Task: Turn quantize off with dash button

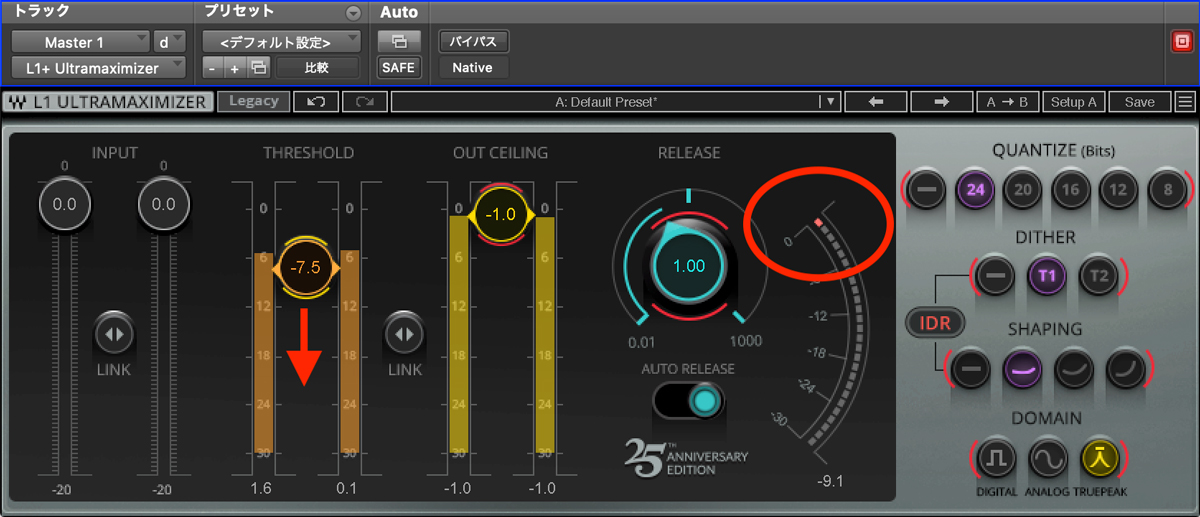Action: (927, 189)
